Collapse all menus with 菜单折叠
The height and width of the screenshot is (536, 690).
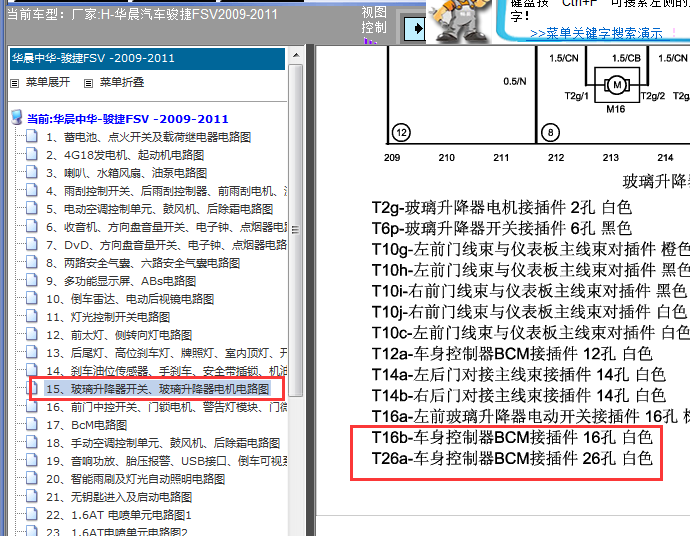point(122,82)
